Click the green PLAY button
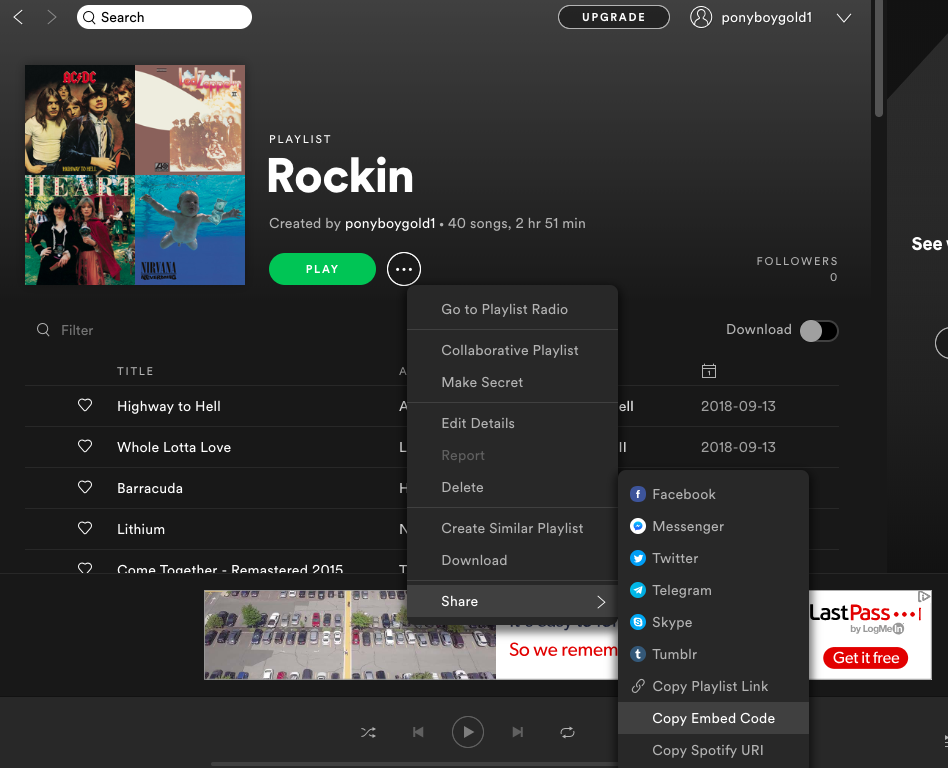 click(322, 269)
